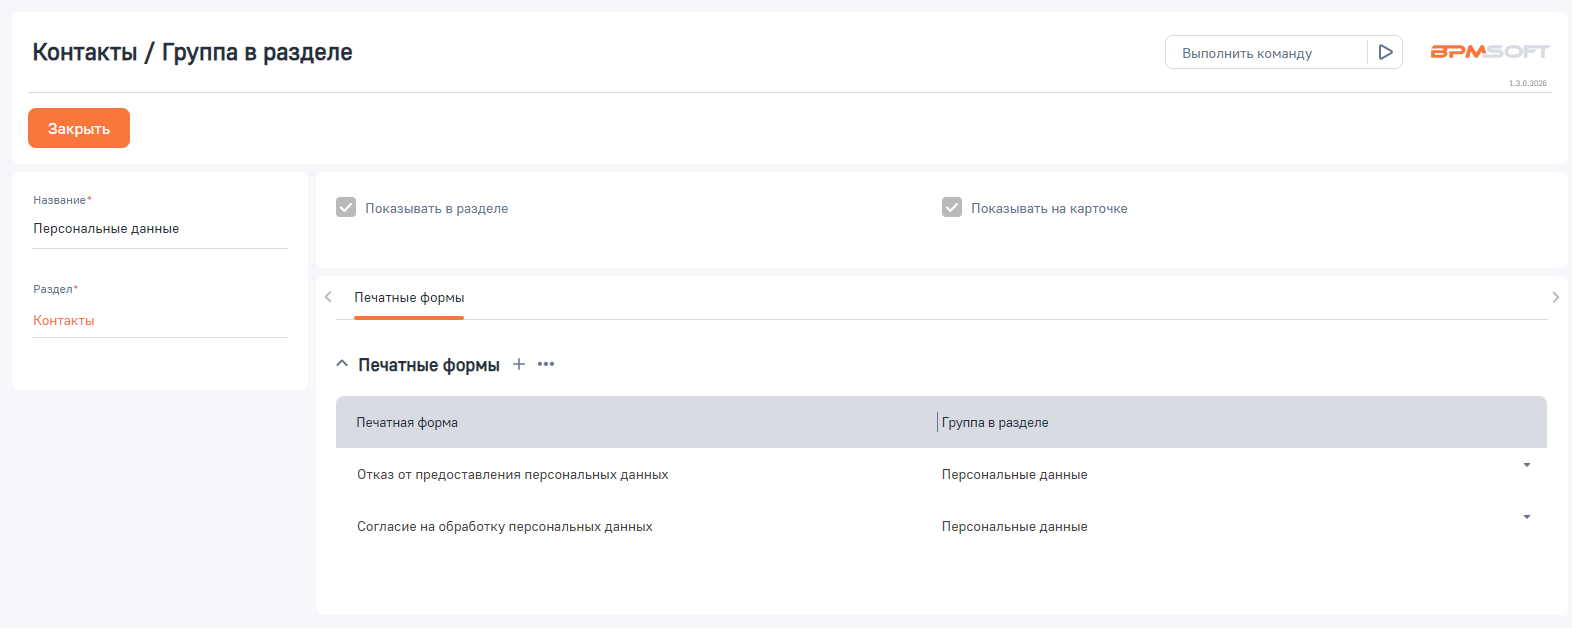Select row Согласие на обработку персональных данных
Image resolution: width=1572 pixels, height=628 pixels.
click(941, 526)
